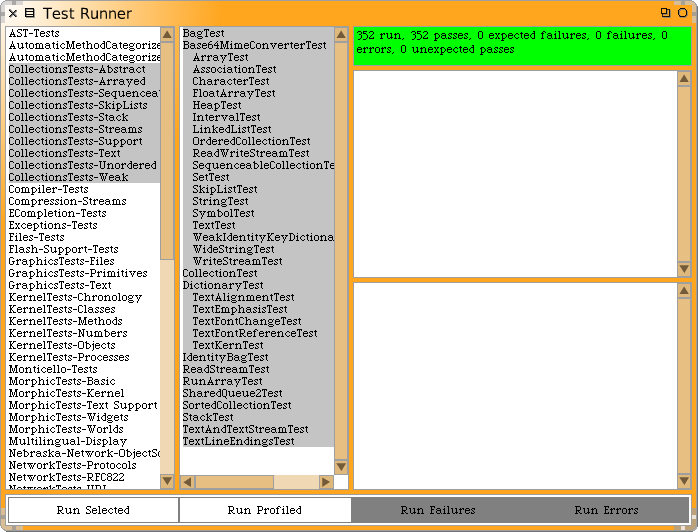
Task: Select the Compiler-Tests category
Action: (x=48, y=189)
